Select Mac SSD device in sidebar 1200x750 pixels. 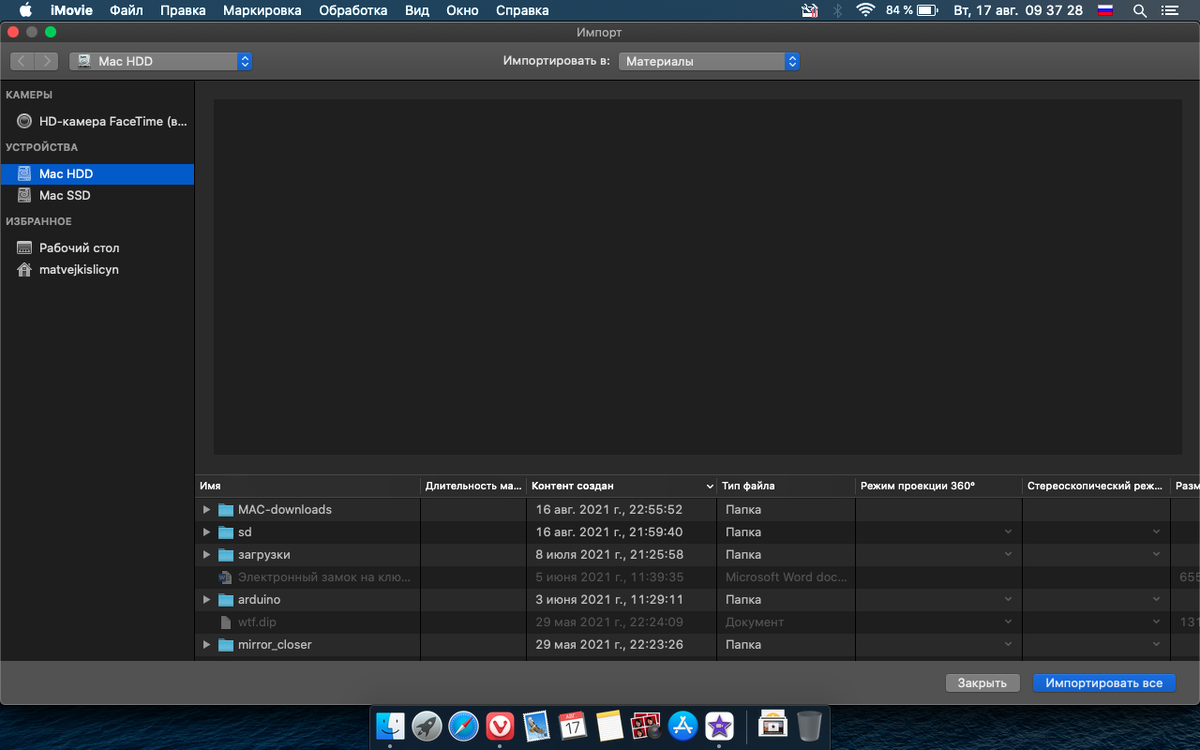coord(97,196)
